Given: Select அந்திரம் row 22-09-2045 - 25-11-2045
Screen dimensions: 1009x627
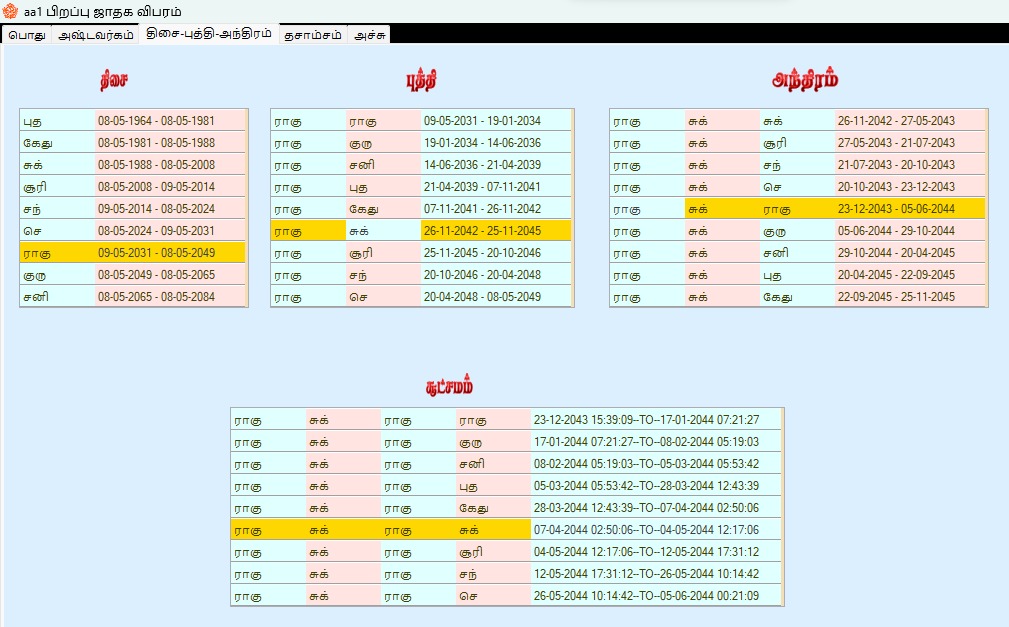Looking at the screenshot, I should tap(798, 297).
